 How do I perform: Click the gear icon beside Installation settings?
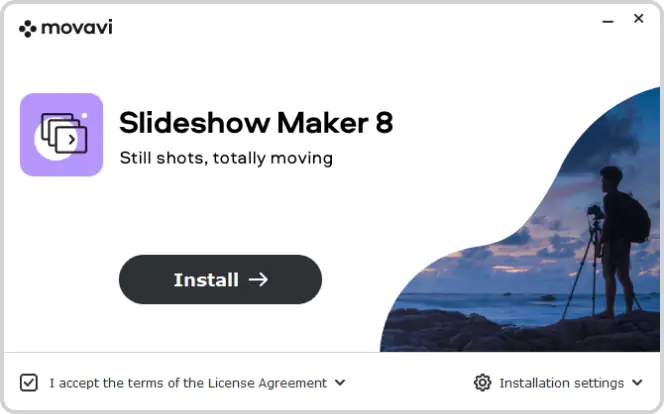click(482, 383)
